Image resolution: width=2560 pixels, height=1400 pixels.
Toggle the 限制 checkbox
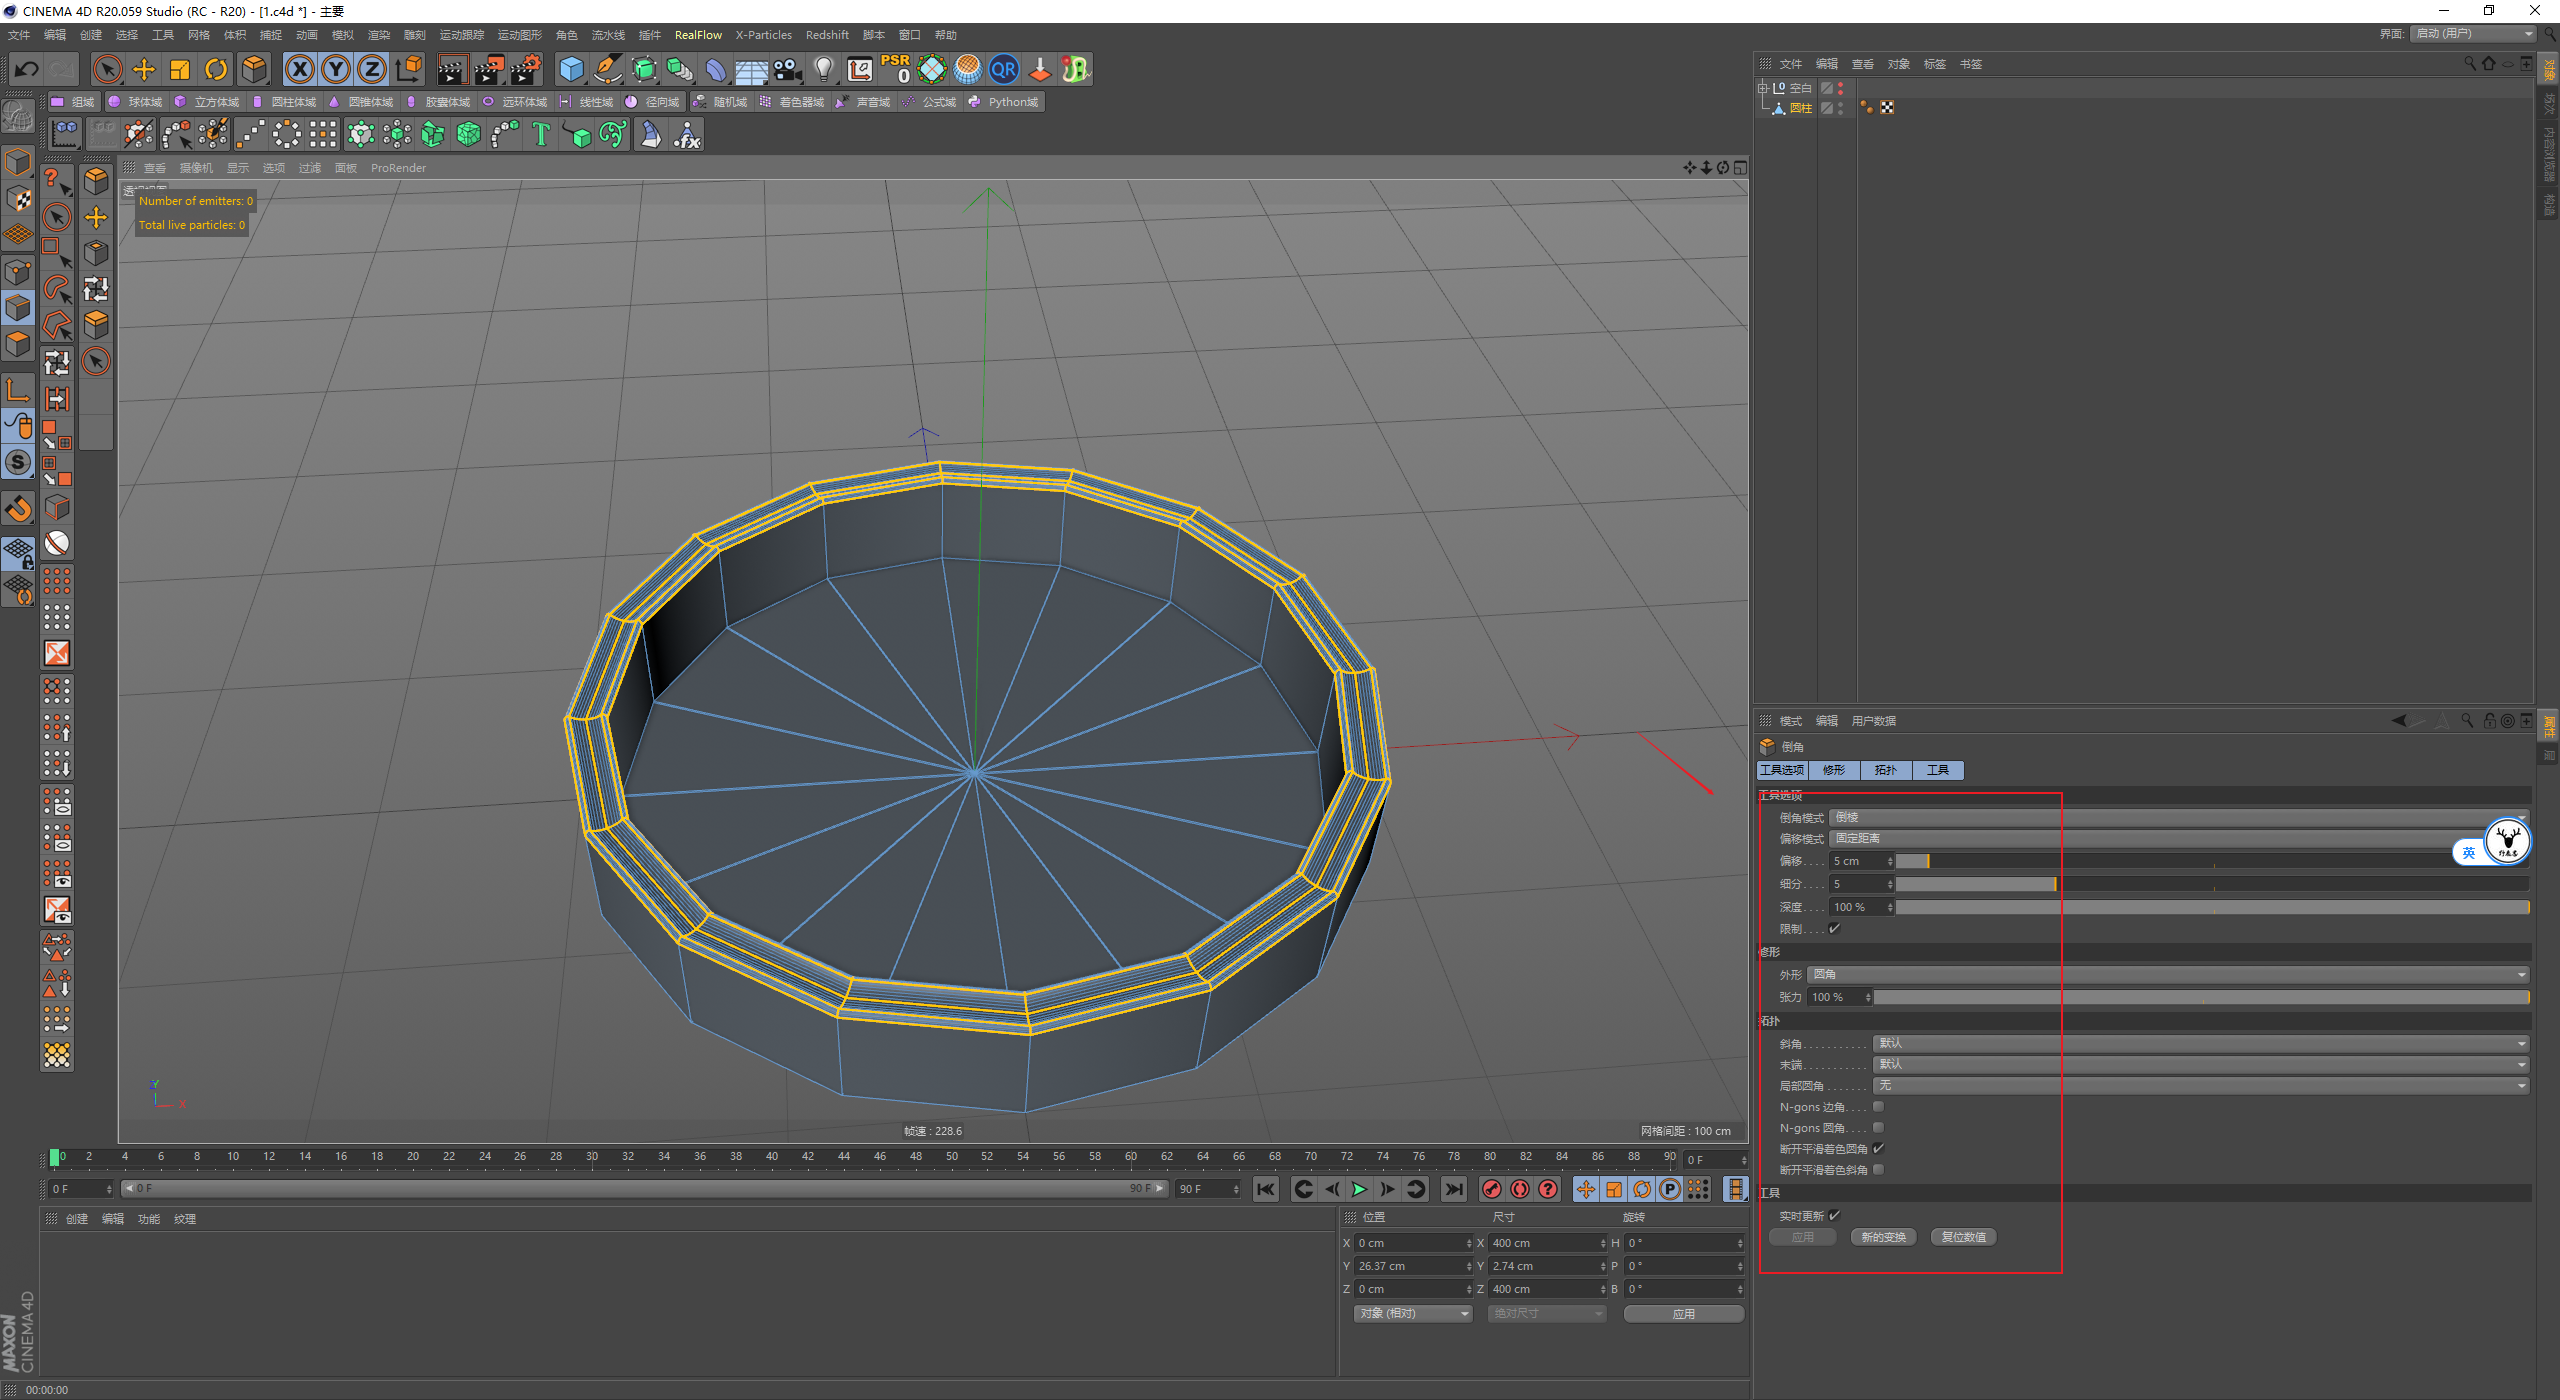[x=1835, y=929]
